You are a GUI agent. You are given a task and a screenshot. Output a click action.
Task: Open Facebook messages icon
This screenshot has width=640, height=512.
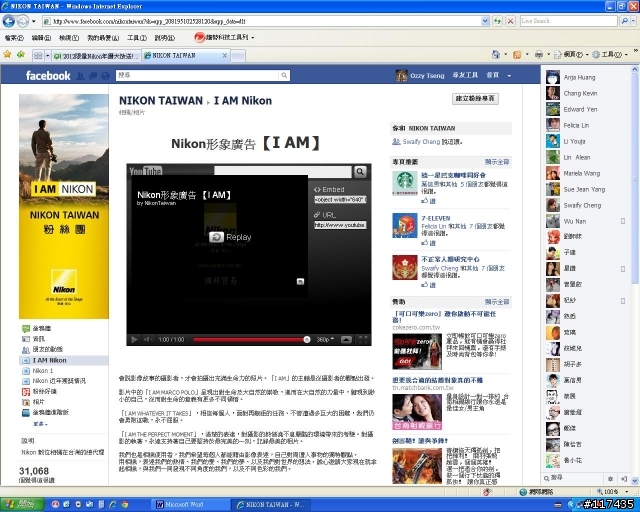click(93, 76)
